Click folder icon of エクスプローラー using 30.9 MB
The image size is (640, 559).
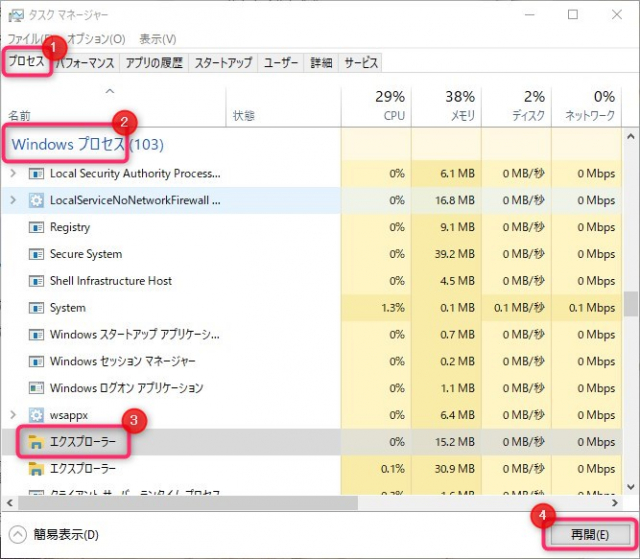click(36, 469)
